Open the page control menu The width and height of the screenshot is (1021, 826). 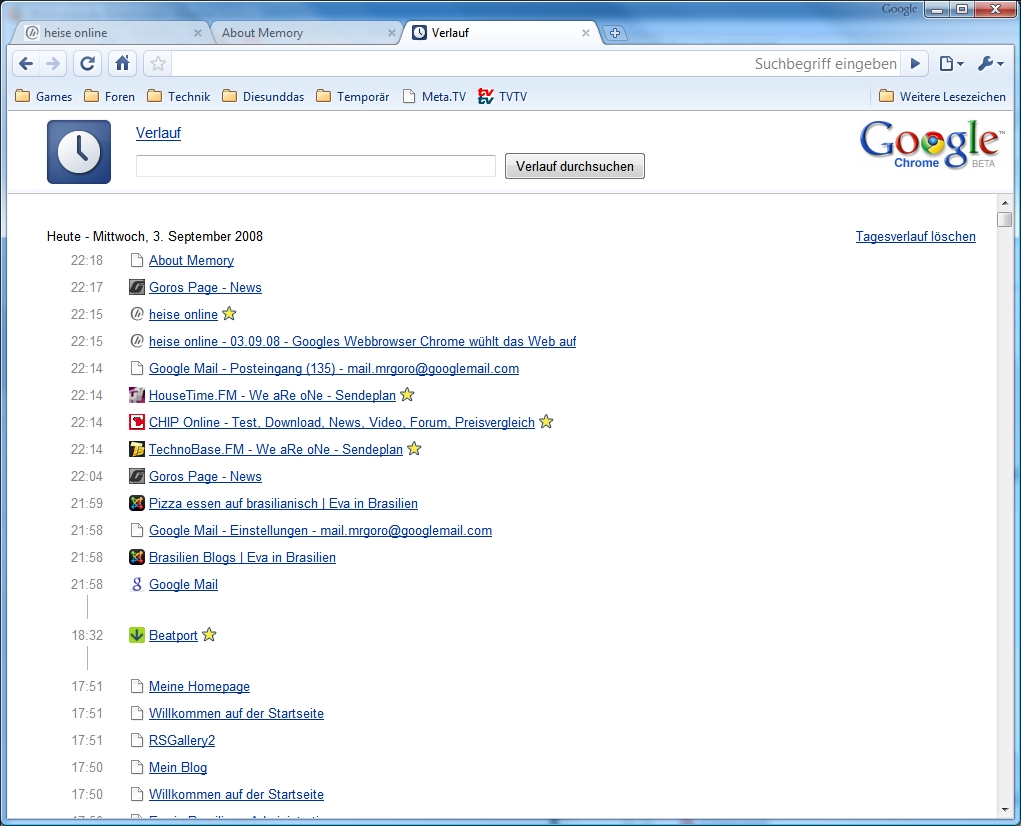[951, 64]
